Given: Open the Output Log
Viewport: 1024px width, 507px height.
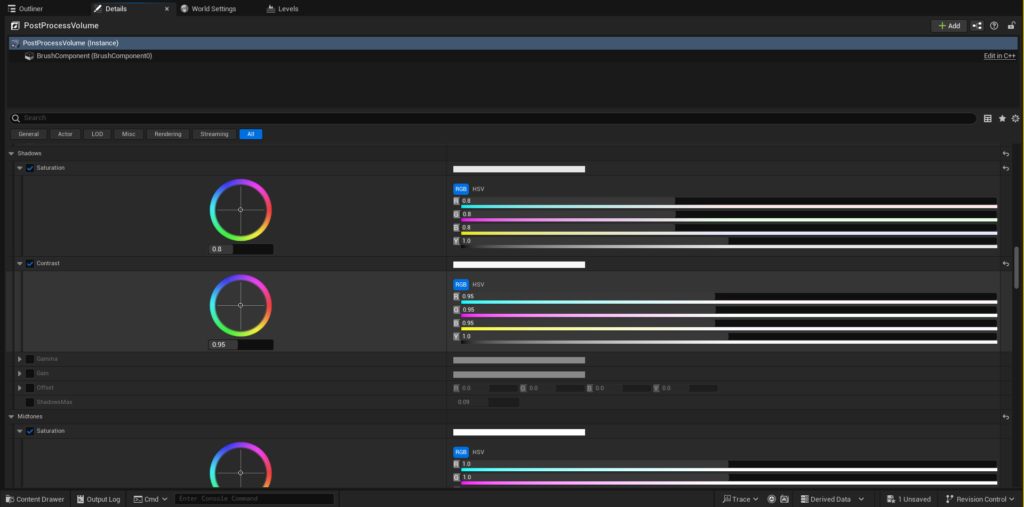Looking at the screenshot, I should click(x=98, y=499).
